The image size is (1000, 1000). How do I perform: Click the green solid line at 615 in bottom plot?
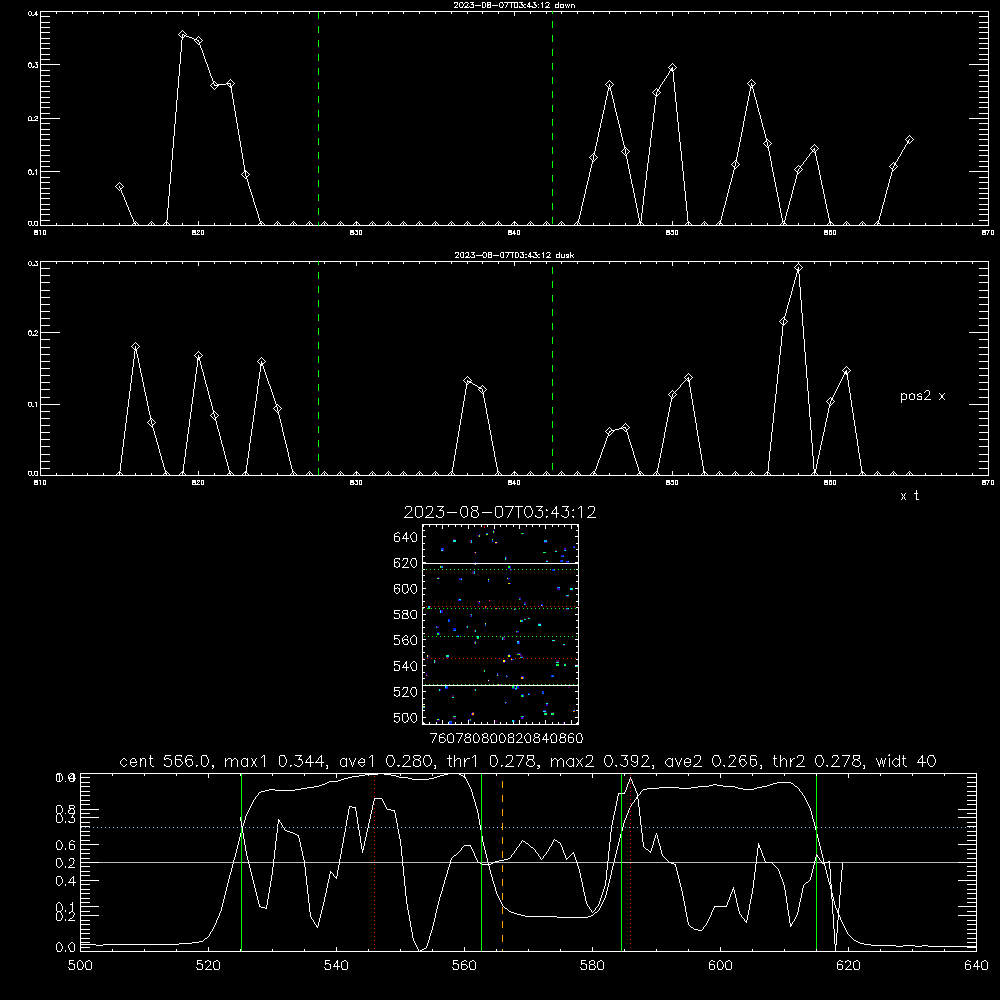tap(816, 861)
